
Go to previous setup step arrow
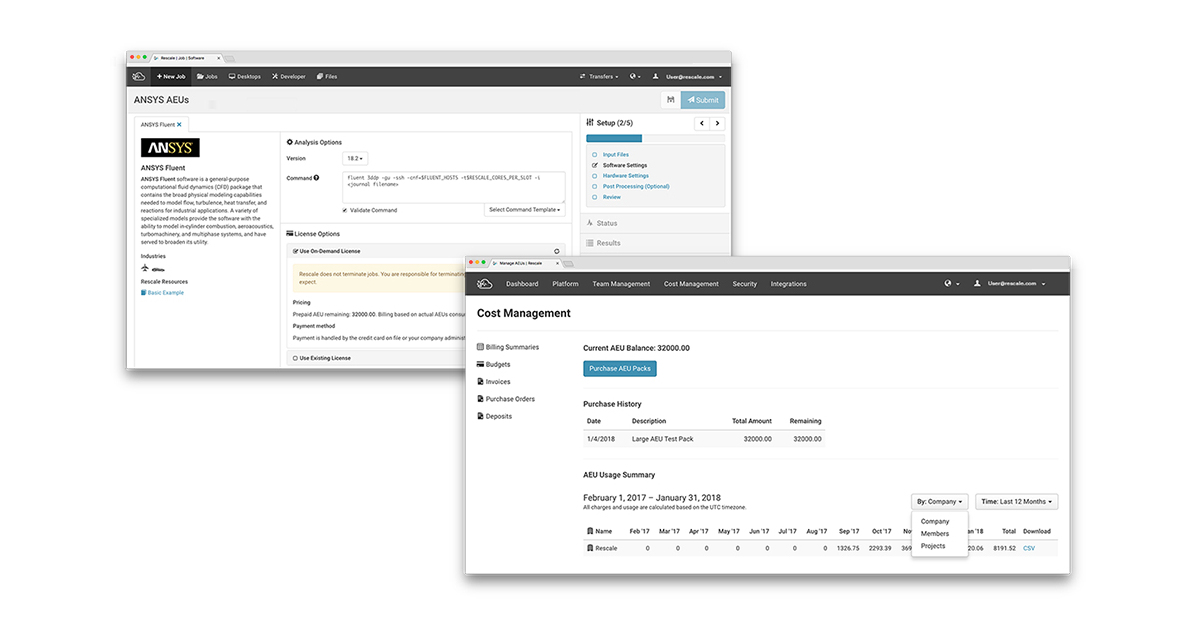(x=701, y=123)
